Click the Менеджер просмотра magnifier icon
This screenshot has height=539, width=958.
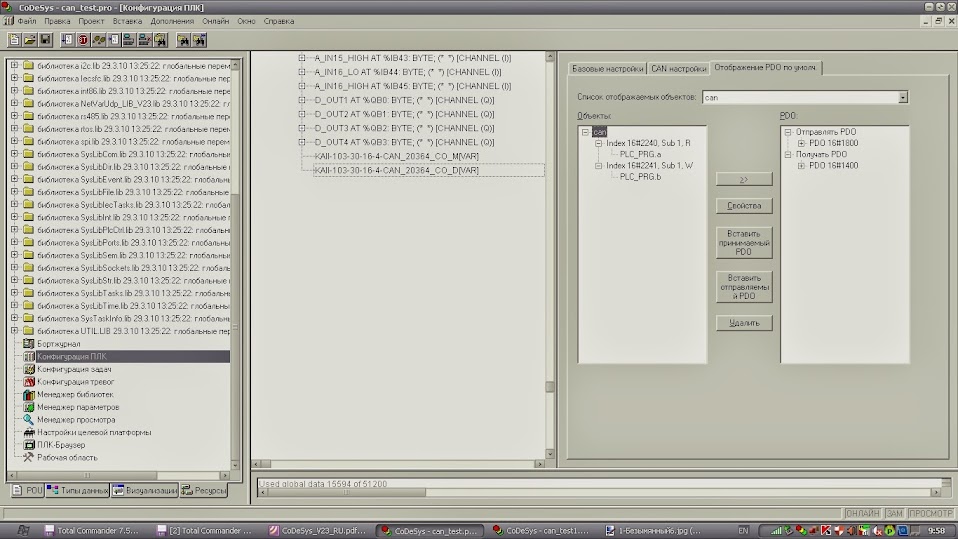[x=29, y=419]
